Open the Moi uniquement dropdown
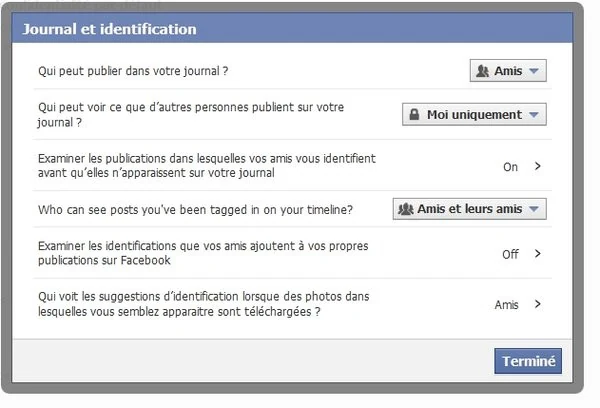 coord(474,114)
